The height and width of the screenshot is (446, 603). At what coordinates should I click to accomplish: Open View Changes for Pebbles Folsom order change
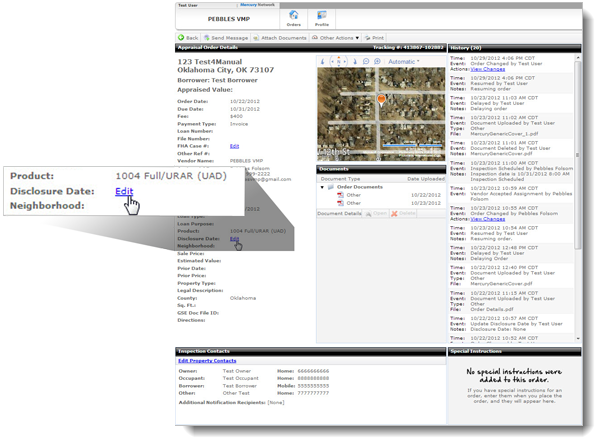click(x=487, y=219)
